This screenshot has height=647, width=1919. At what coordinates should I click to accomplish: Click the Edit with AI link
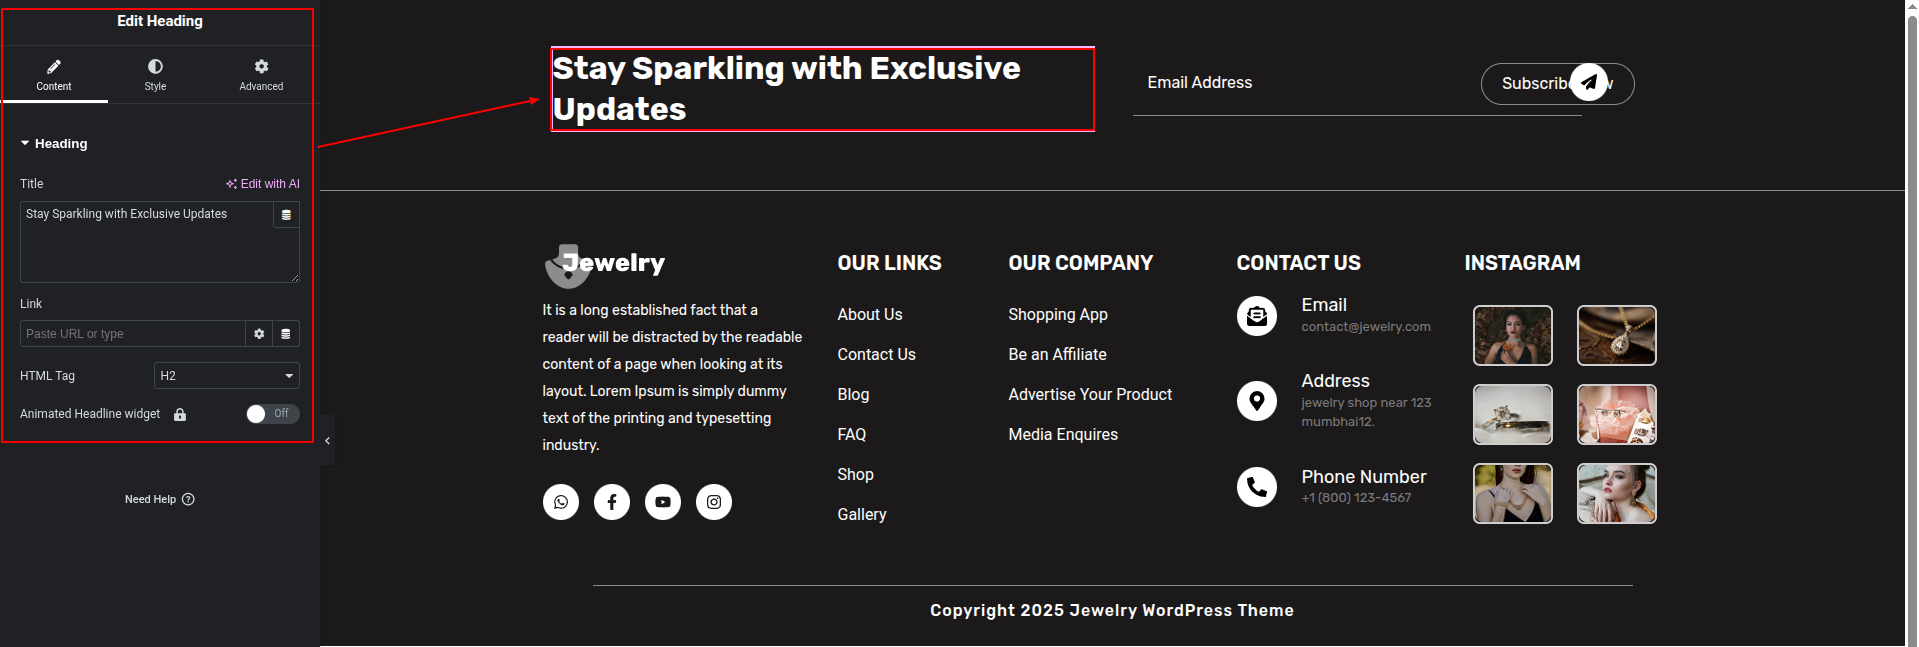(x=263, y=184)
